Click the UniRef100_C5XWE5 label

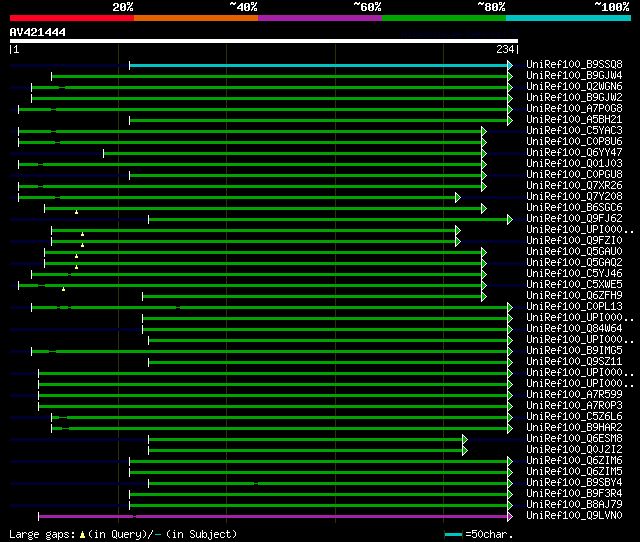click(574, 284)
